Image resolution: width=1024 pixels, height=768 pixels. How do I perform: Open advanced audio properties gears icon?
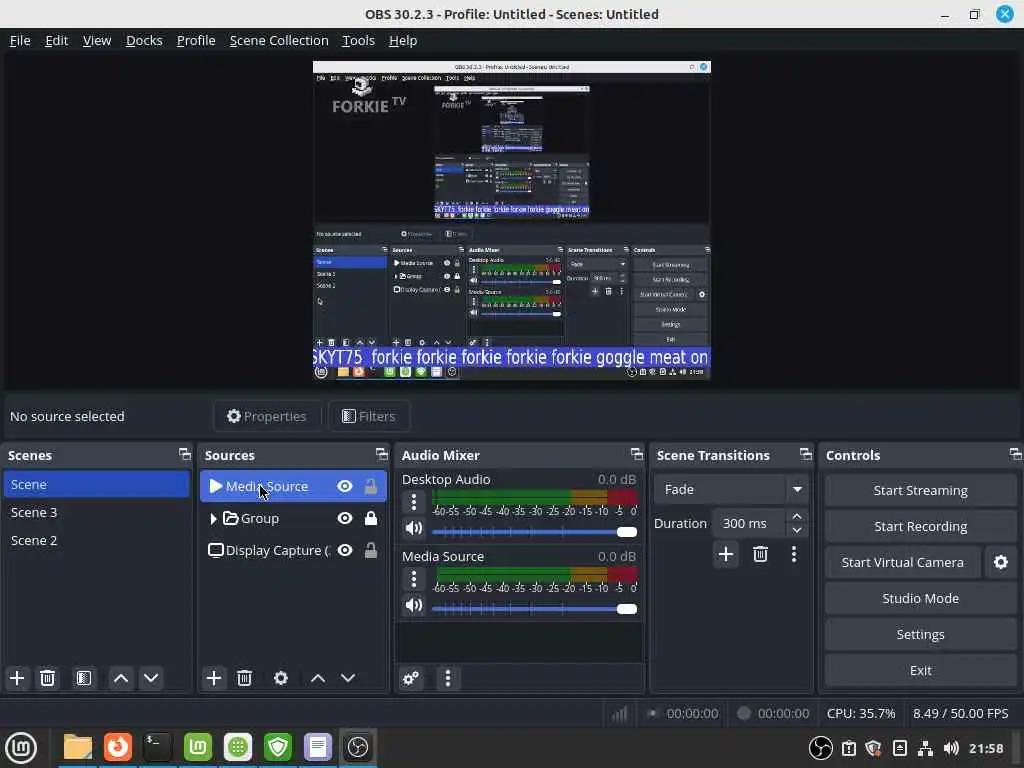(x=411, y=678)
